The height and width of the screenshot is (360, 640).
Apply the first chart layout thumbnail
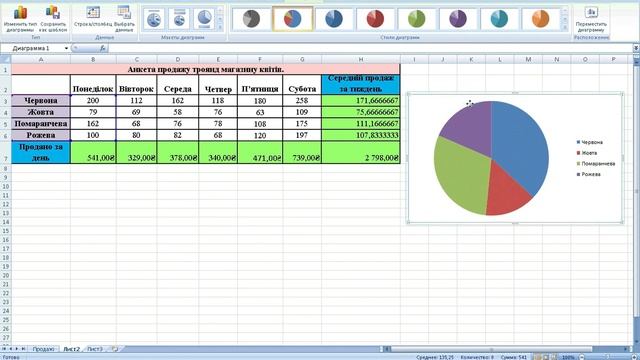154,19
